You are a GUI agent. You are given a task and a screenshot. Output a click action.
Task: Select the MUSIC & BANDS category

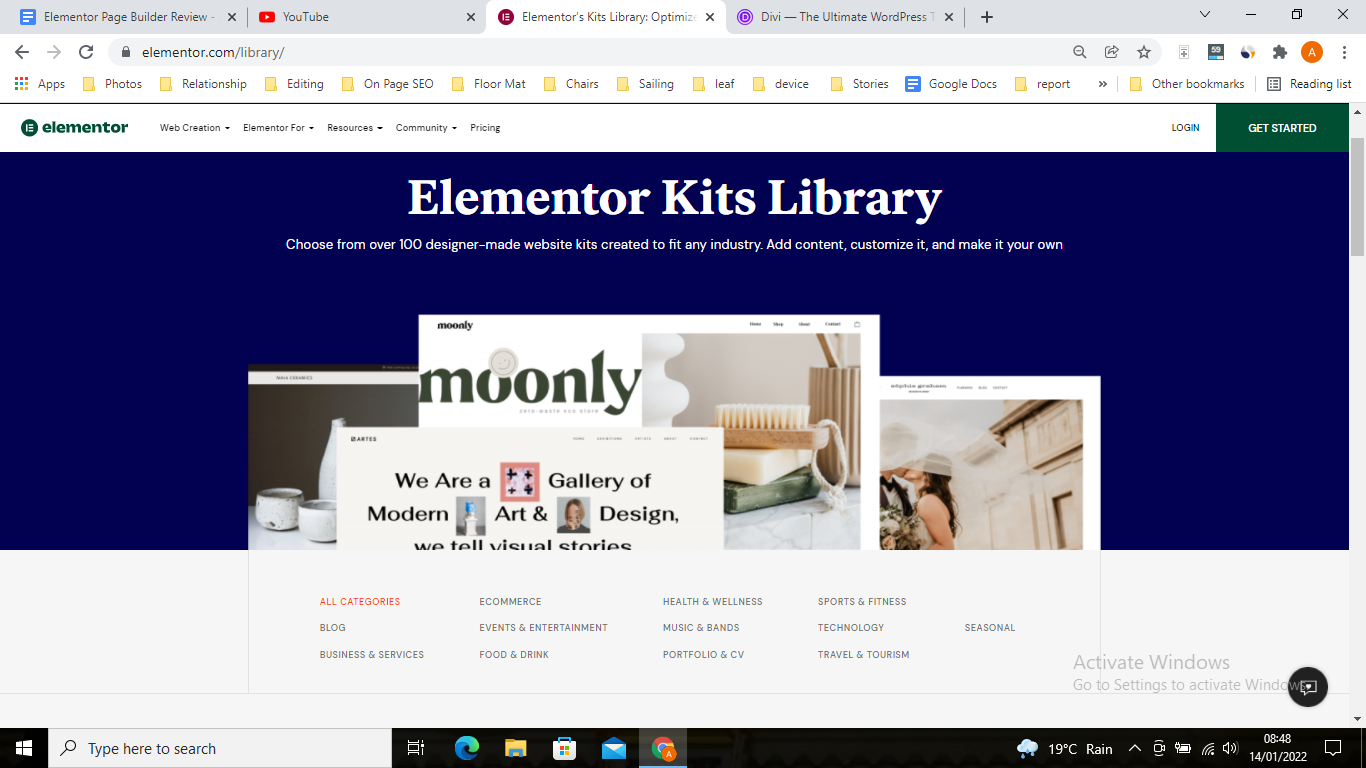701,628
